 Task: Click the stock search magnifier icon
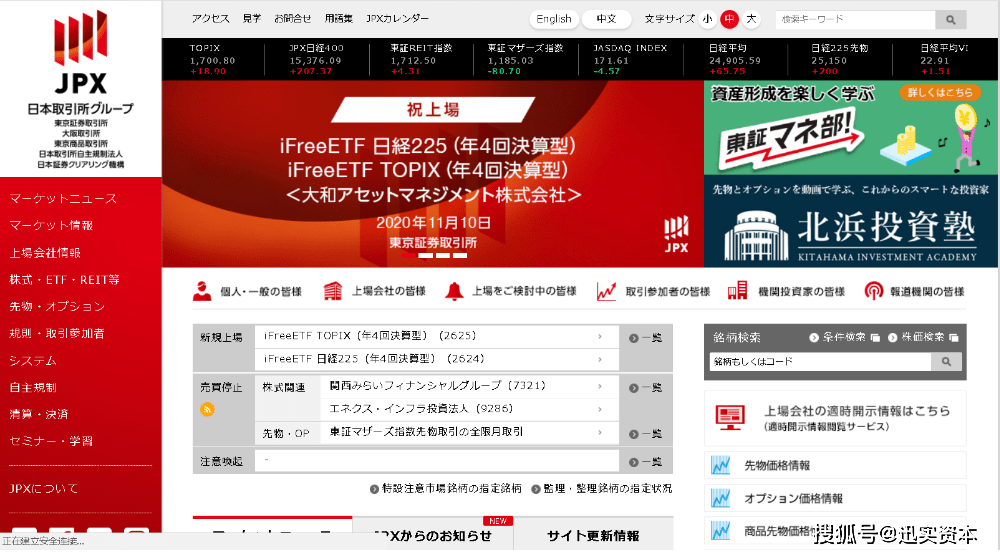(946, 362)
